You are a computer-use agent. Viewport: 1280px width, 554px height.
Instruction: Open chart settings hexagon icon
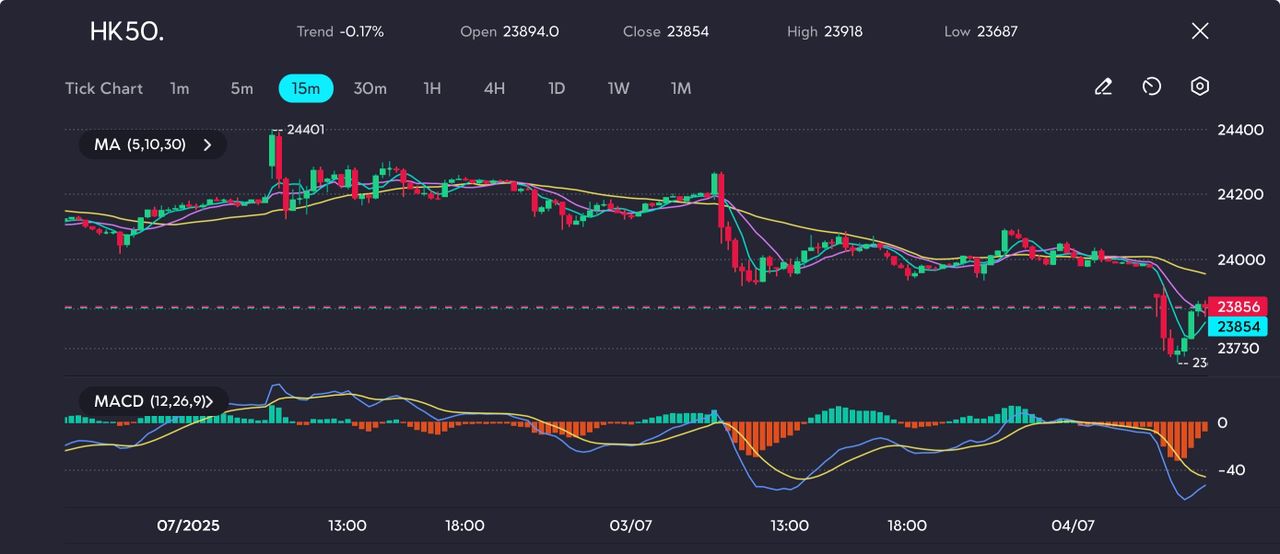point(1199,87)
